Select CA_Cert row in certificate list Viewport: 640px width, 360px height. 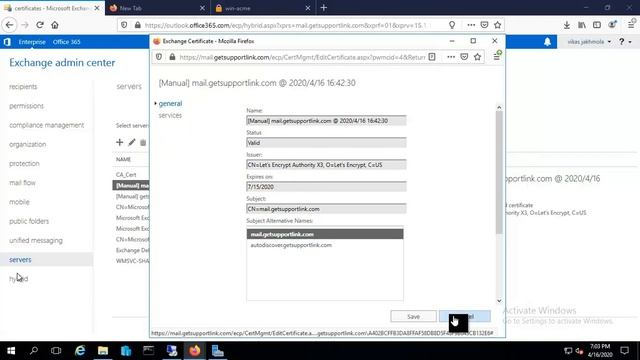click(x=131, y=174)
